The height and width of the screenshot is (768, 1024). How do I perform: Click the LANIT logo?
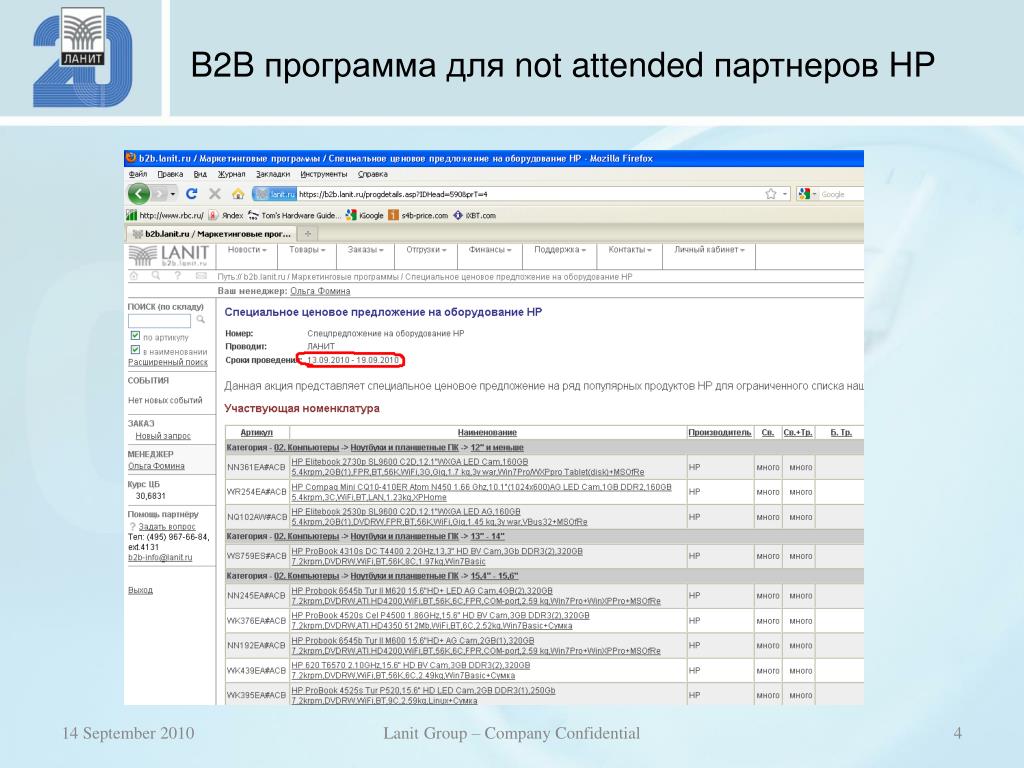(x=168, y=255)
